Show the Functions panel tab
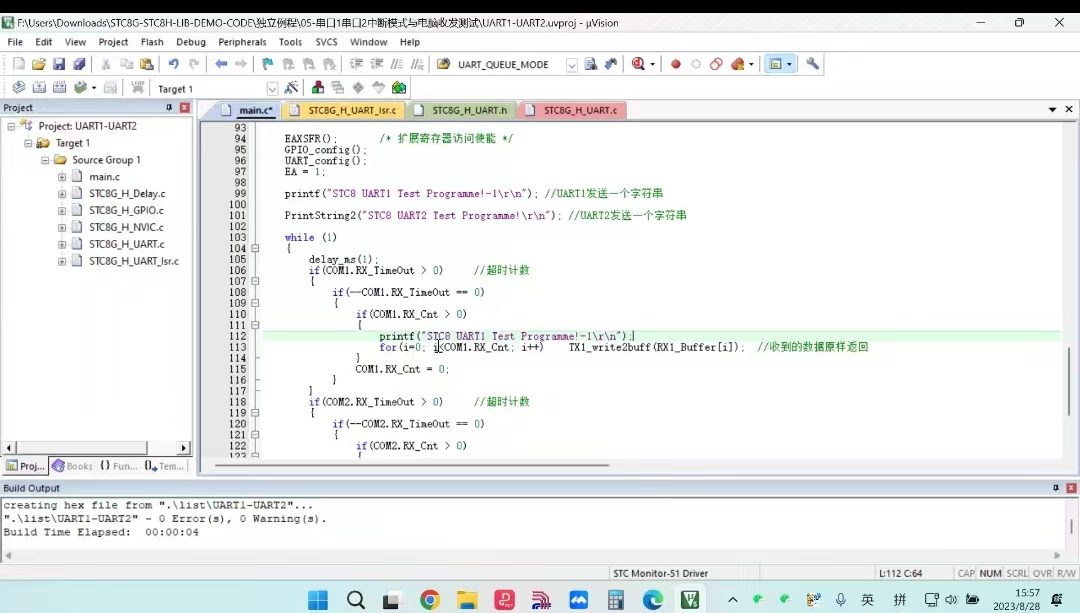This screenshot has width=1080, height=613. 118,466
